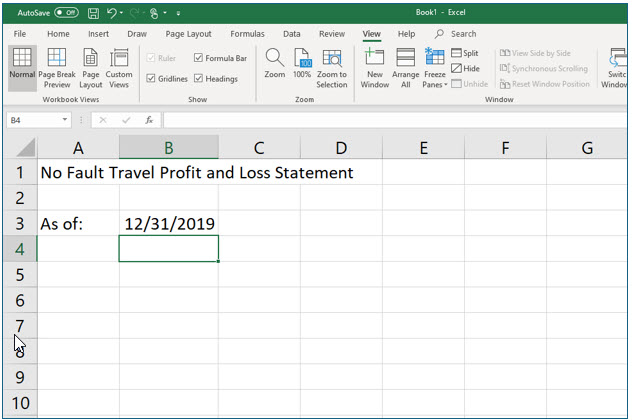Select column D header
The image size is (632, 420).
tap(341, 148)
